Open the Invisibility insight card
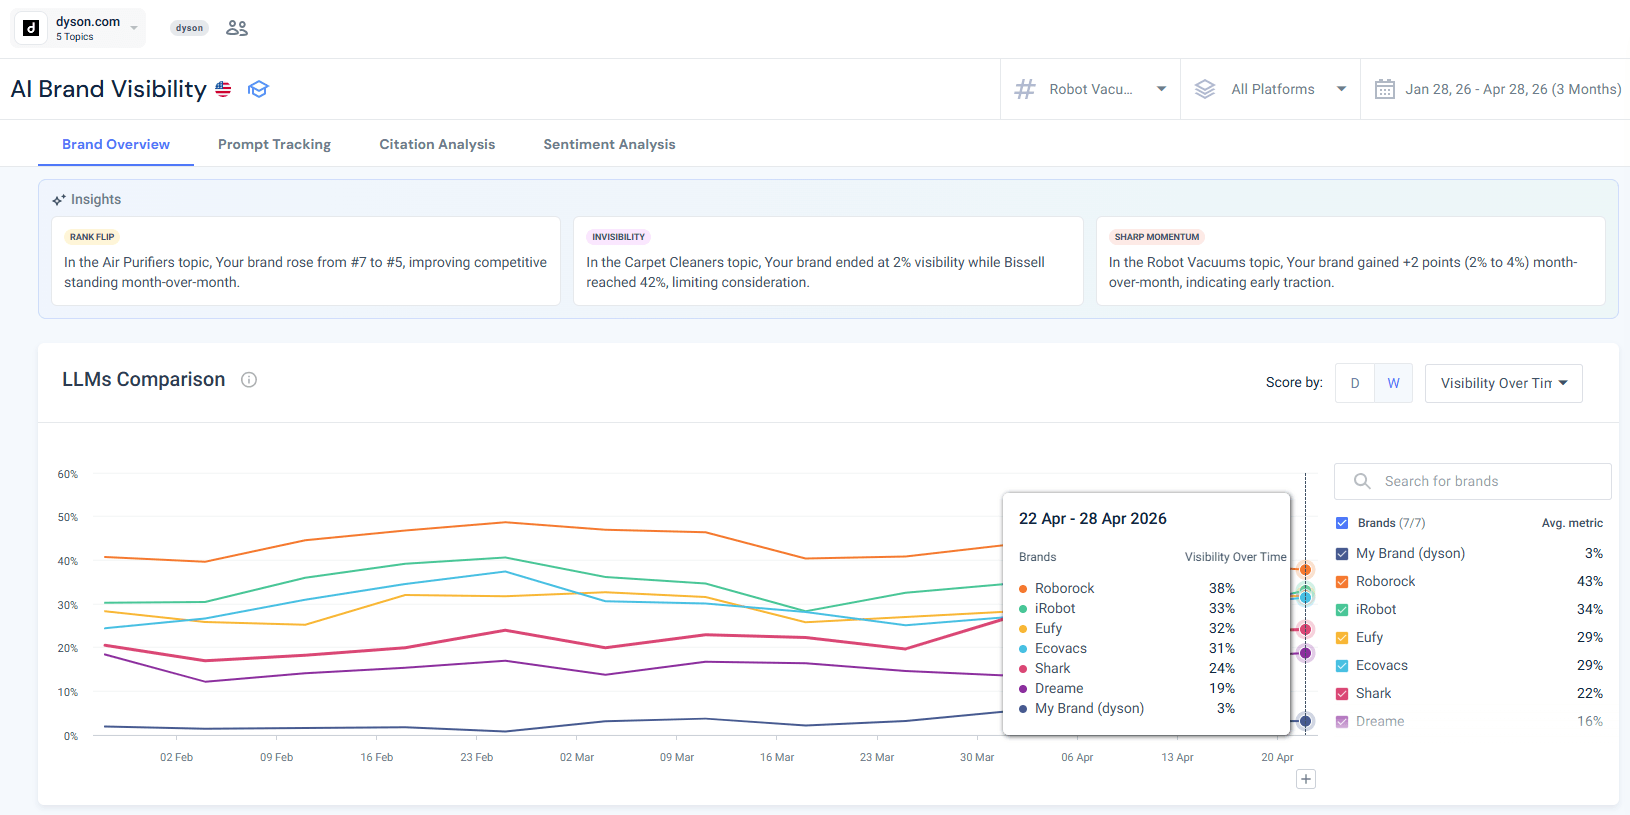This screenshot has width=1630, height=815. (x=828, y=261)
